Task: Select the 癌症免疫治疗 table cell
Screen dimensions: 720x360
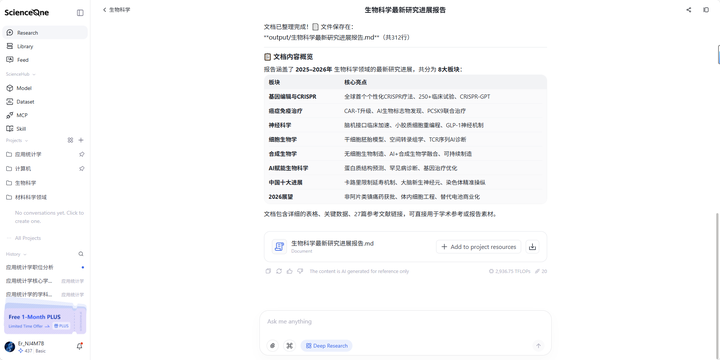Action: click(x=286, y=111)
